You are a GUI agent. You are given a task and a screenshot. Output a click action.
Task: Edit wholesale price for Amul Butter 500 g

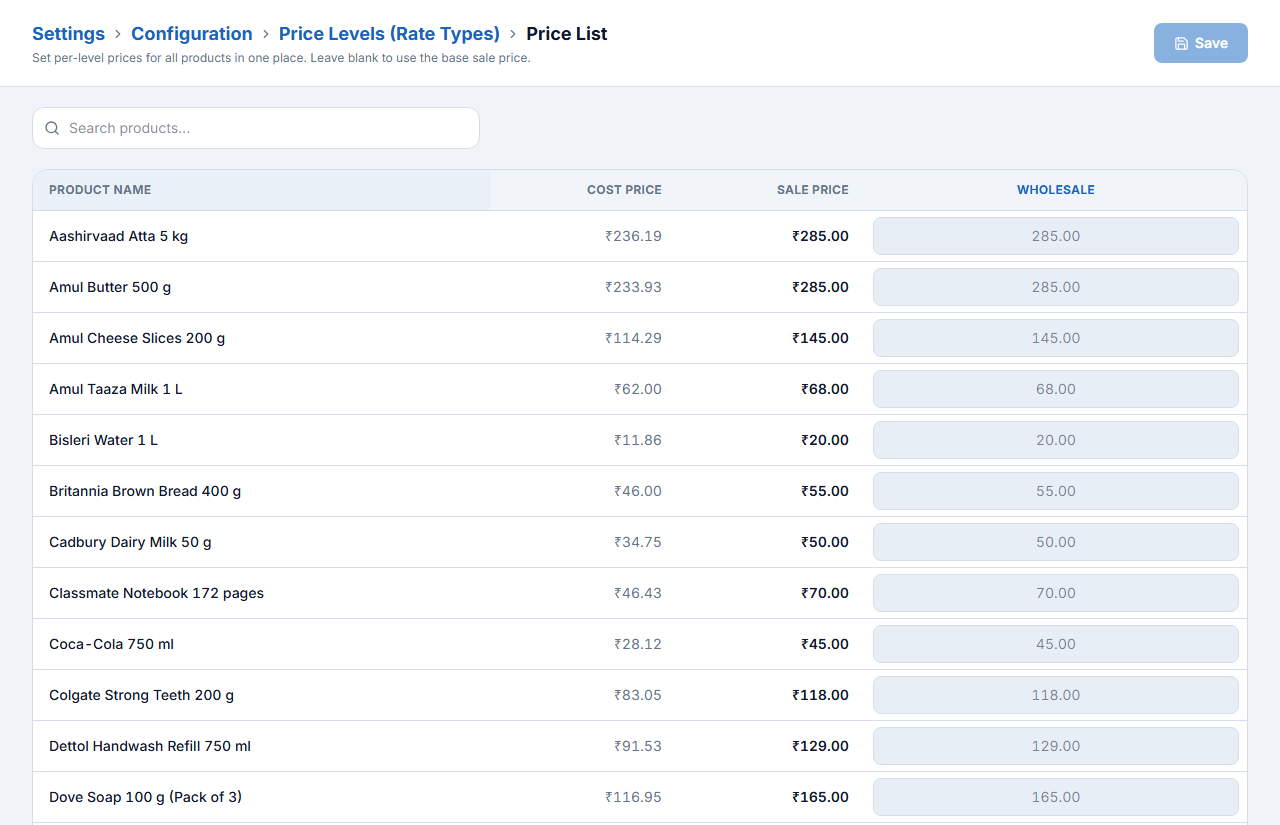(x=1056, y=287)
